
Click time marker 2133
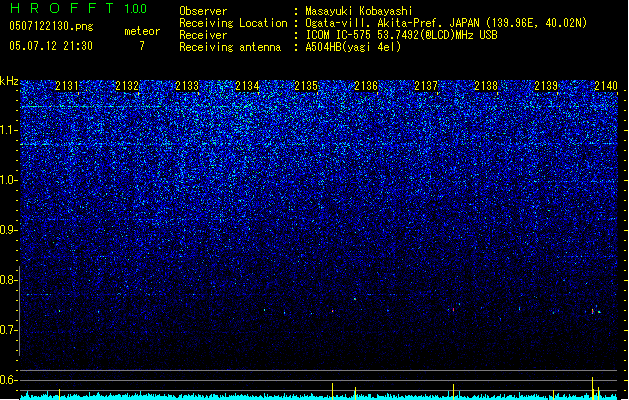pyautogui.click(x=187, y=86)
